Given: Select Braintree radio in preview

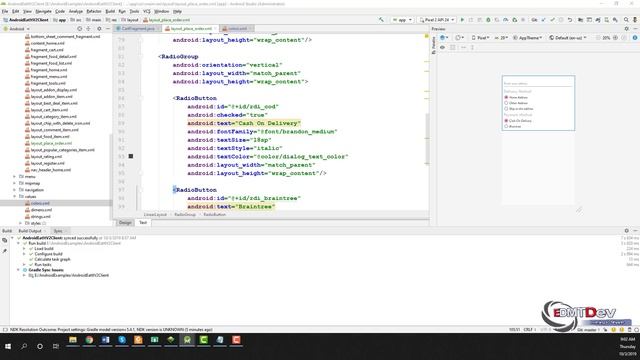Looking at the screenshot, I should pos(506,127).
